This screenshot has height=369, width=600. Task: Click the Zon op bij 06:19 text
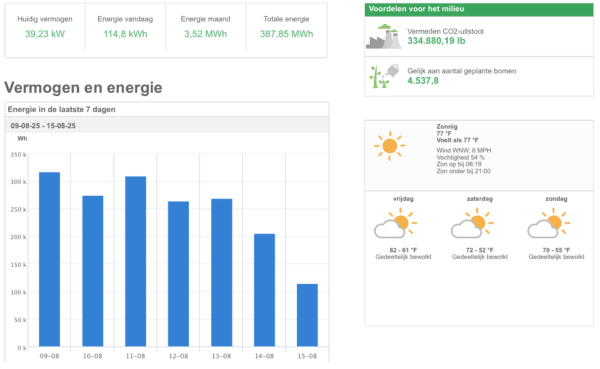(x=459, y=164)
